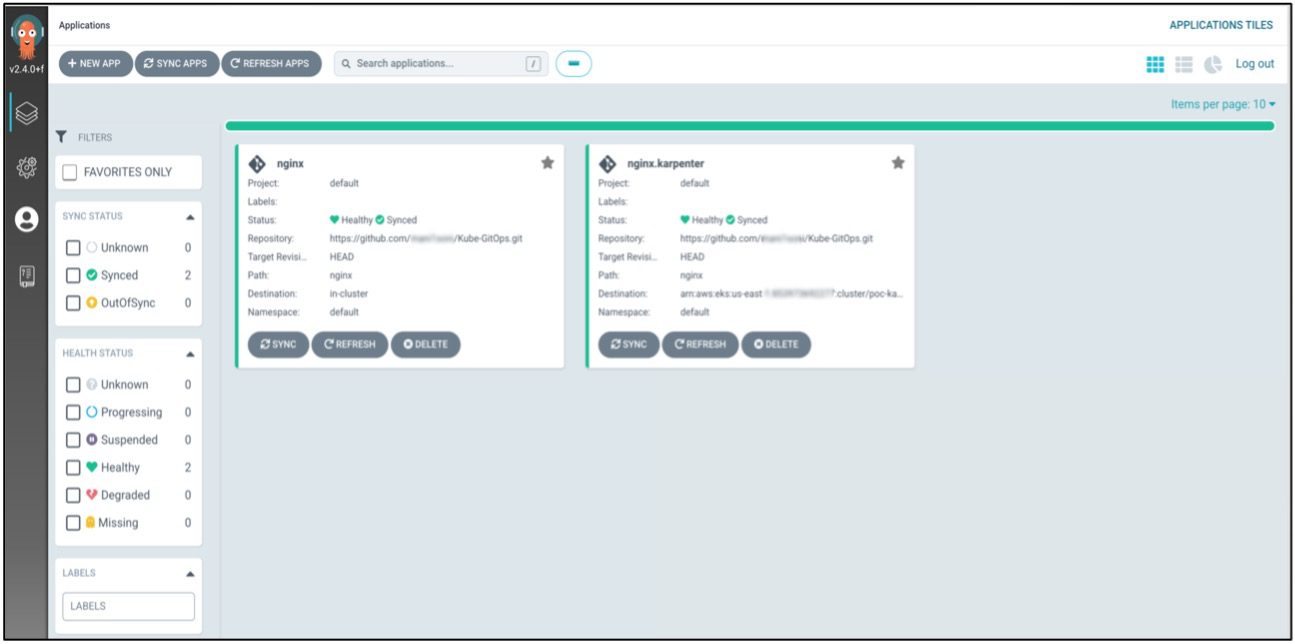Click the v2.4.0 version label
1295x644 pixels.
pos(25,69)
